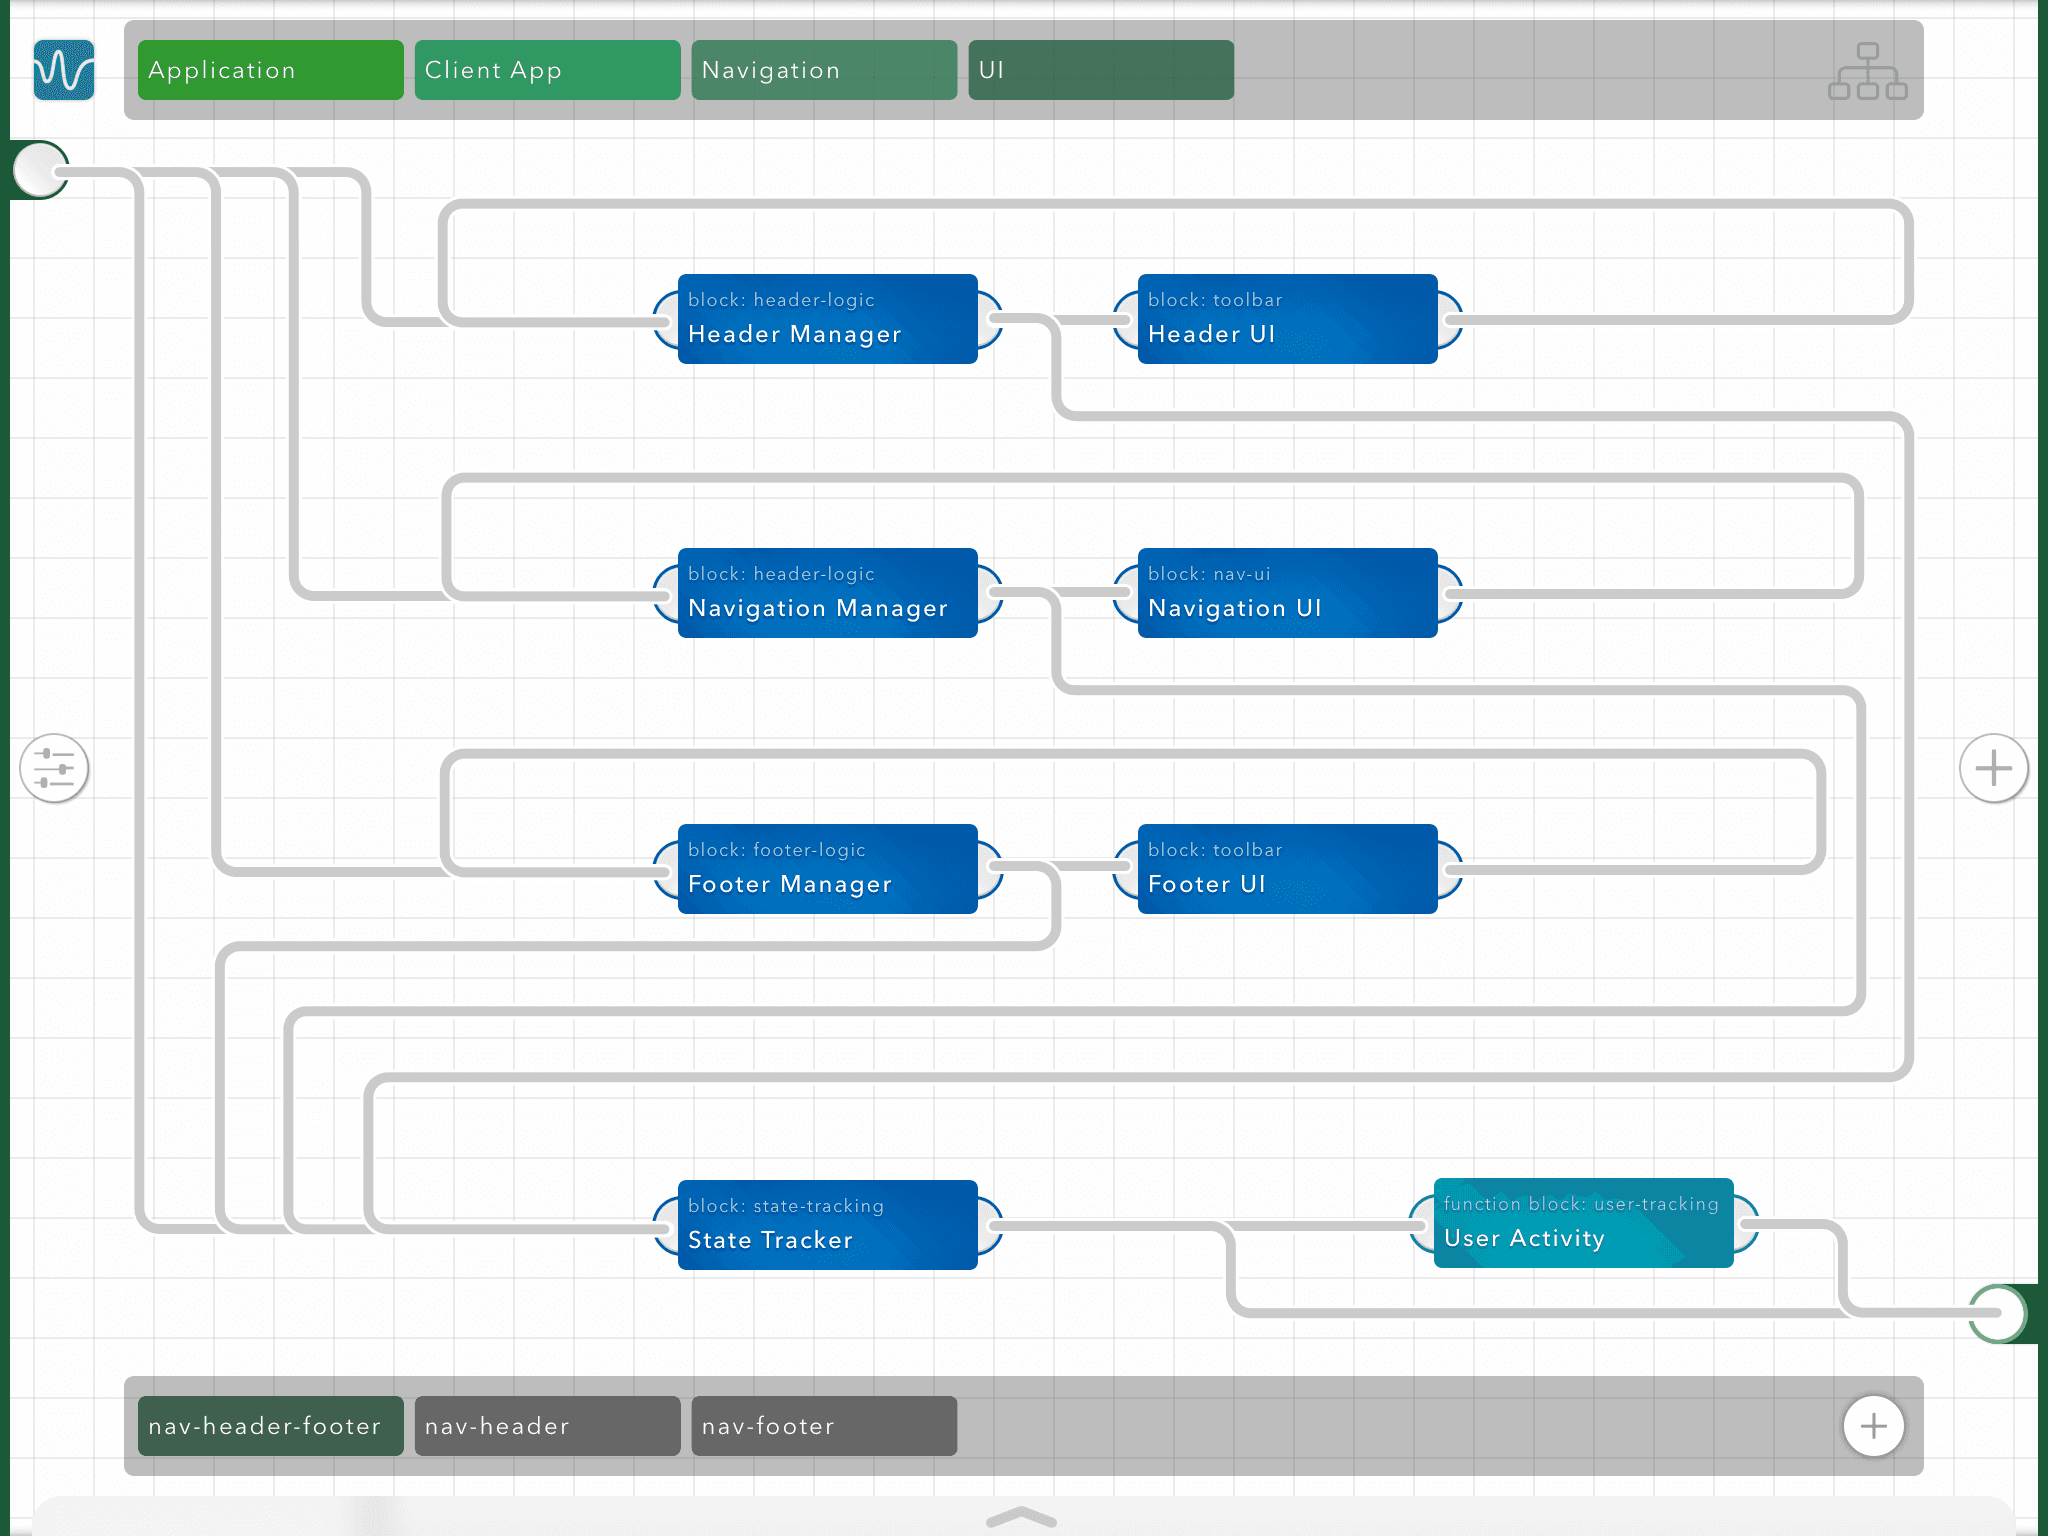Toggle the nav-footer tag filter

point(823,1426)
